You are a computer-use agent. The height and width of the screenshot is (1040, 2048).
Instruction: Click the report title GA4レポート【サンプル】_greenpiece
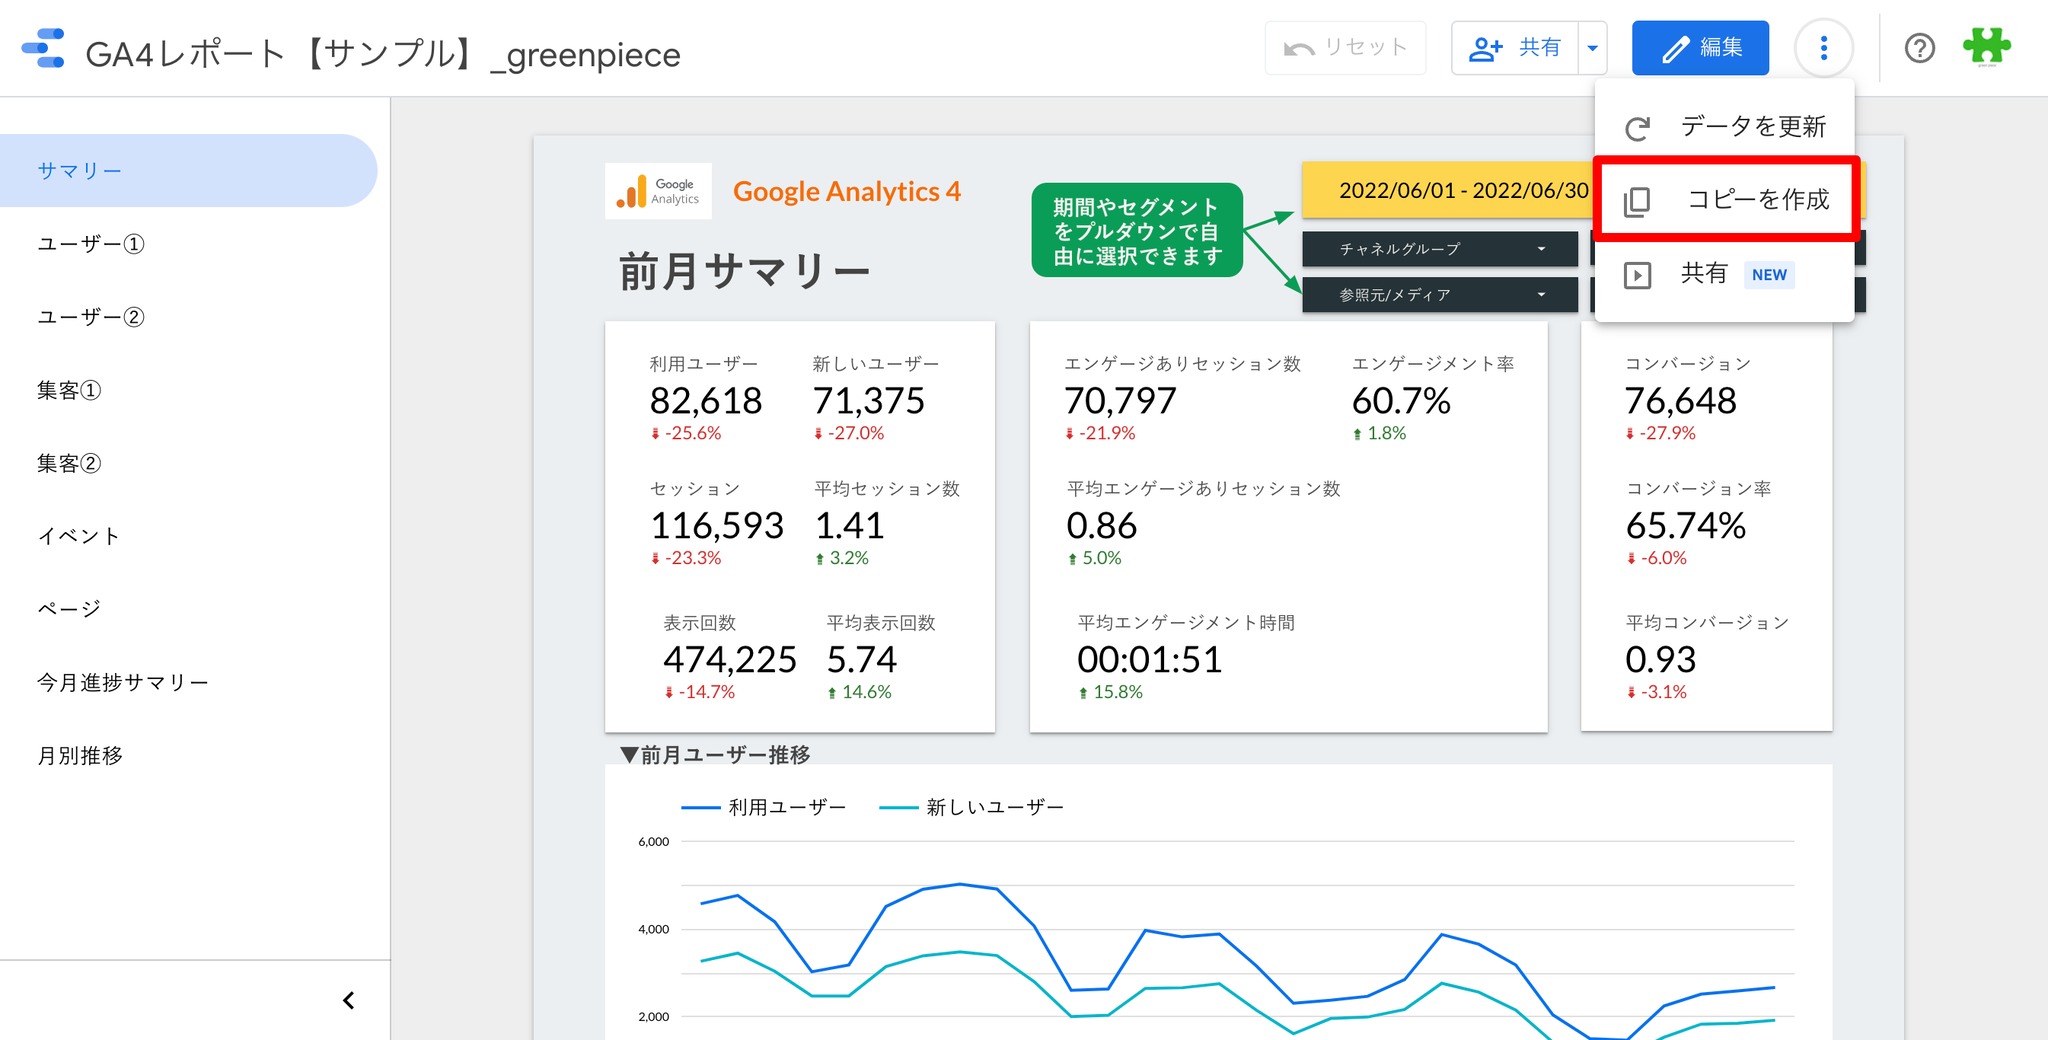[383, 54]
